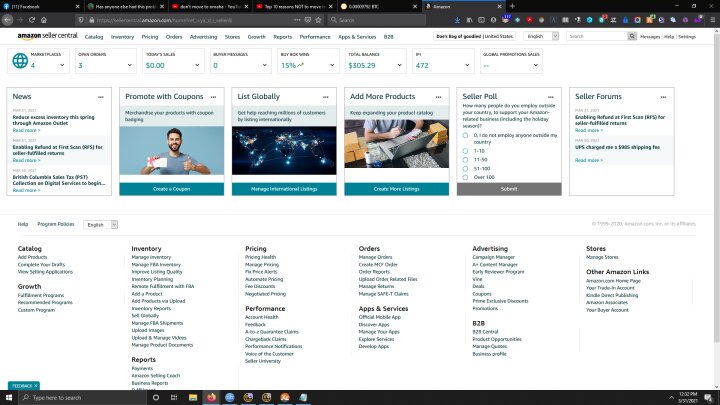Select the 51-100 poll option
The height and width of the screenshot is (405, 720).
point(465,169)
